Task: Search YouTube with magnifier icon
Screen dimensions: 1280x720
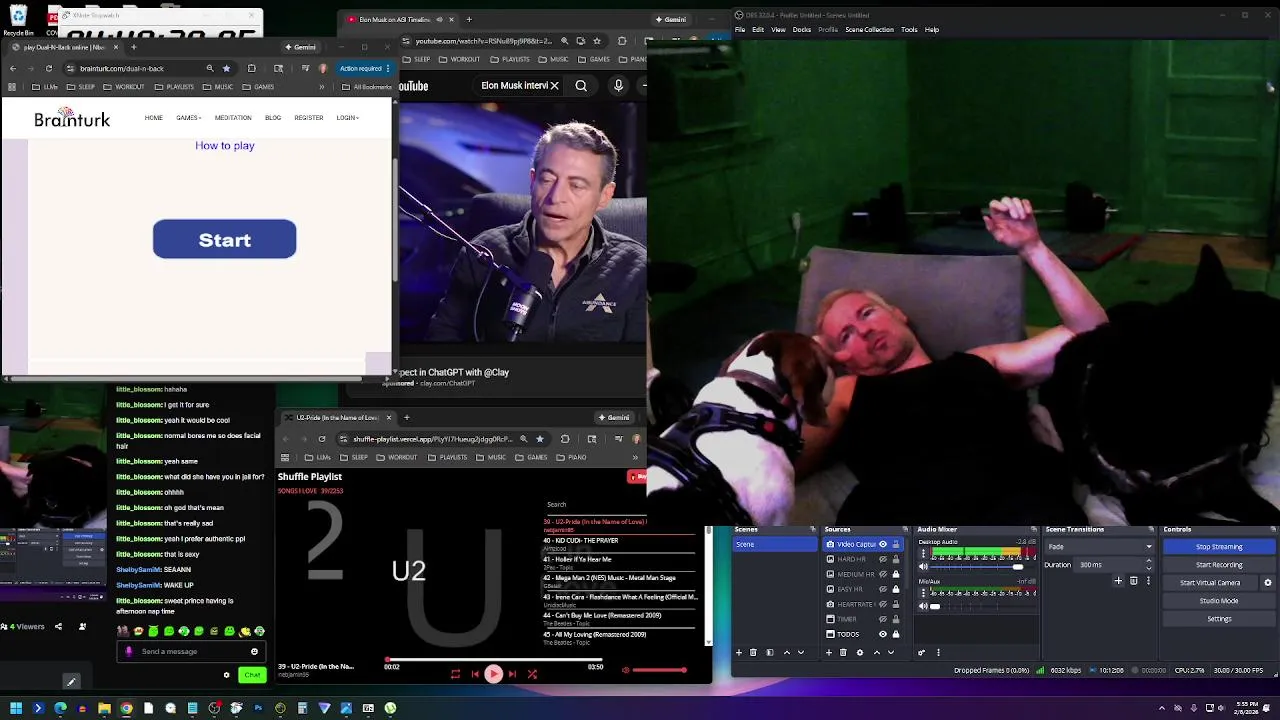Action: point(581,86)
